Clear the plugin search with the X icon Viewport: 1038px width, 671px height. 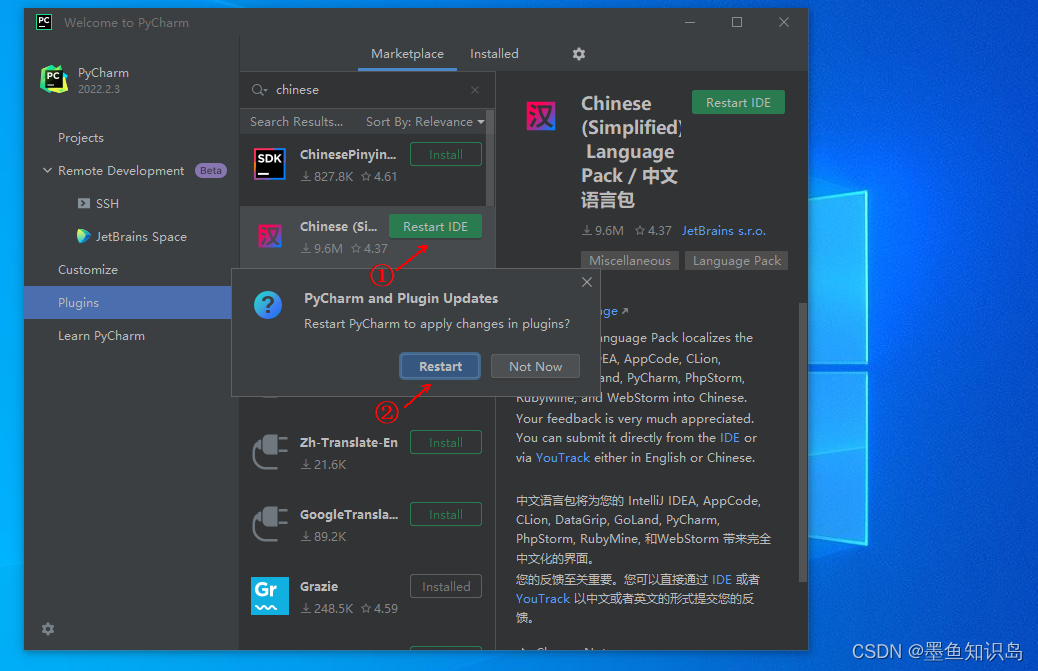(475, 90)
